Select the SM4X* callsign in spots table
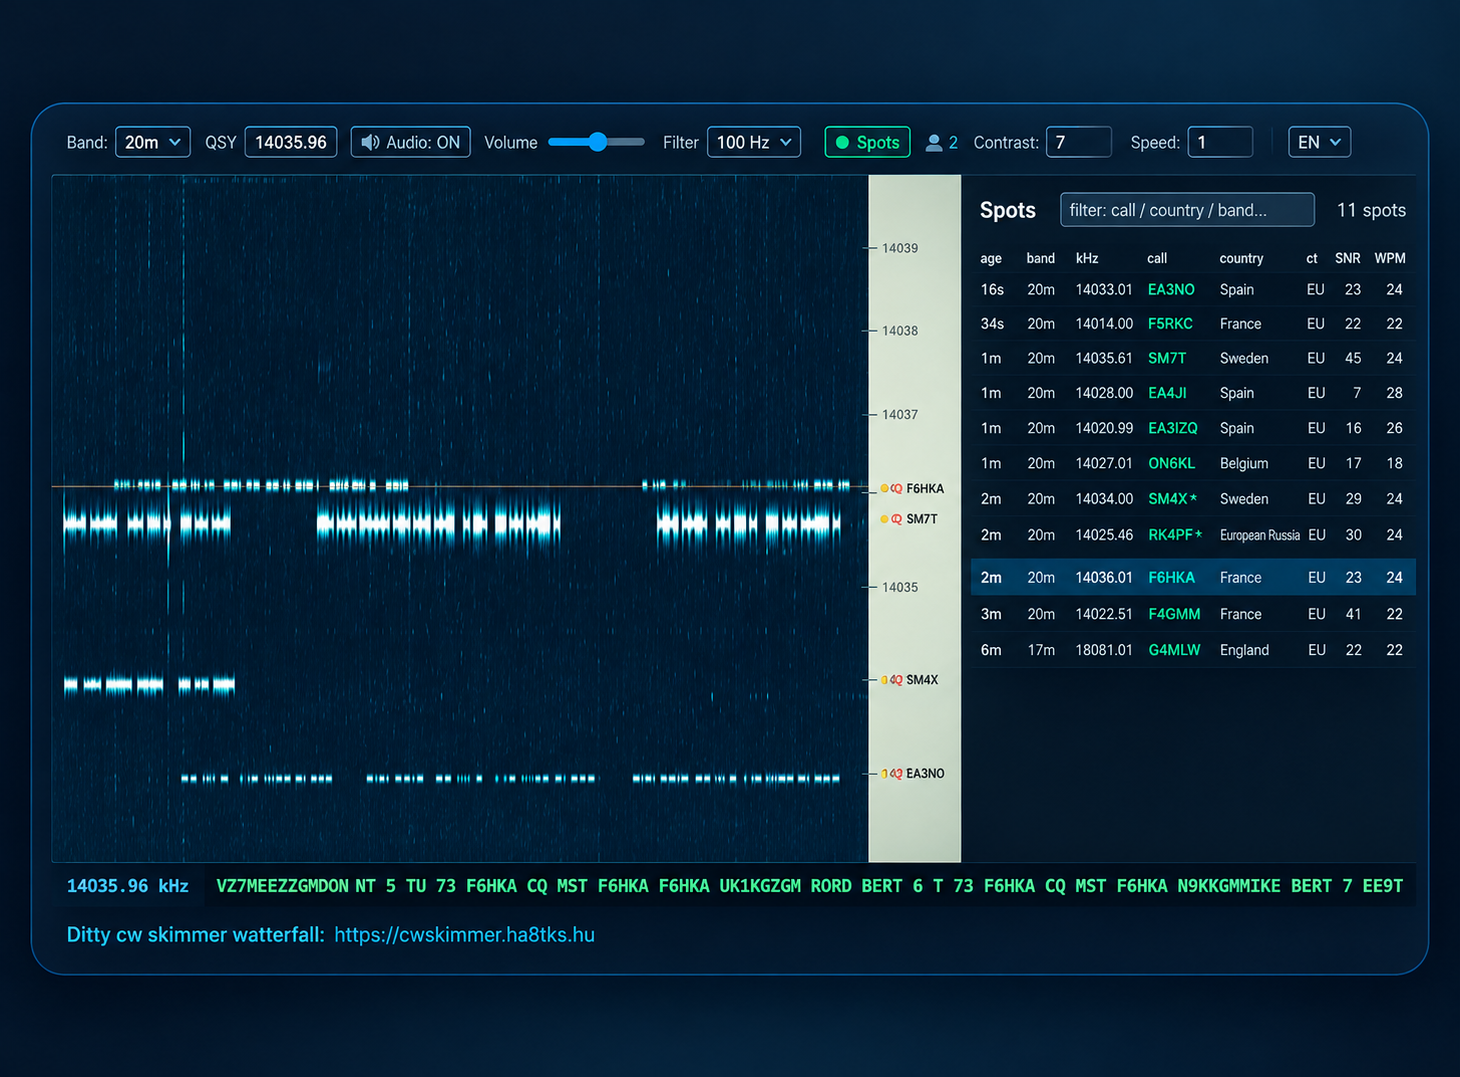1460x1077 pixels. click(x=1173, y=499)
